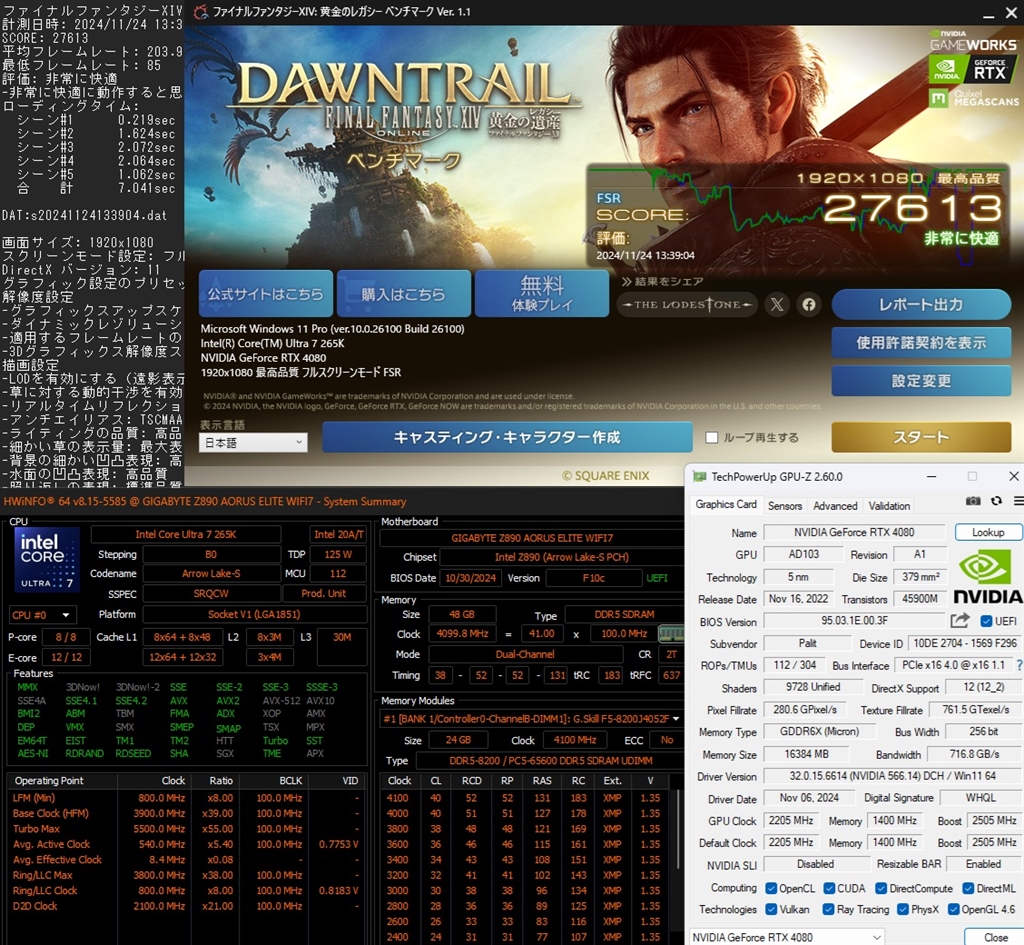1024x945 pixels.
Task: Click the Subvendor field showing Palit
Action: 807,643
